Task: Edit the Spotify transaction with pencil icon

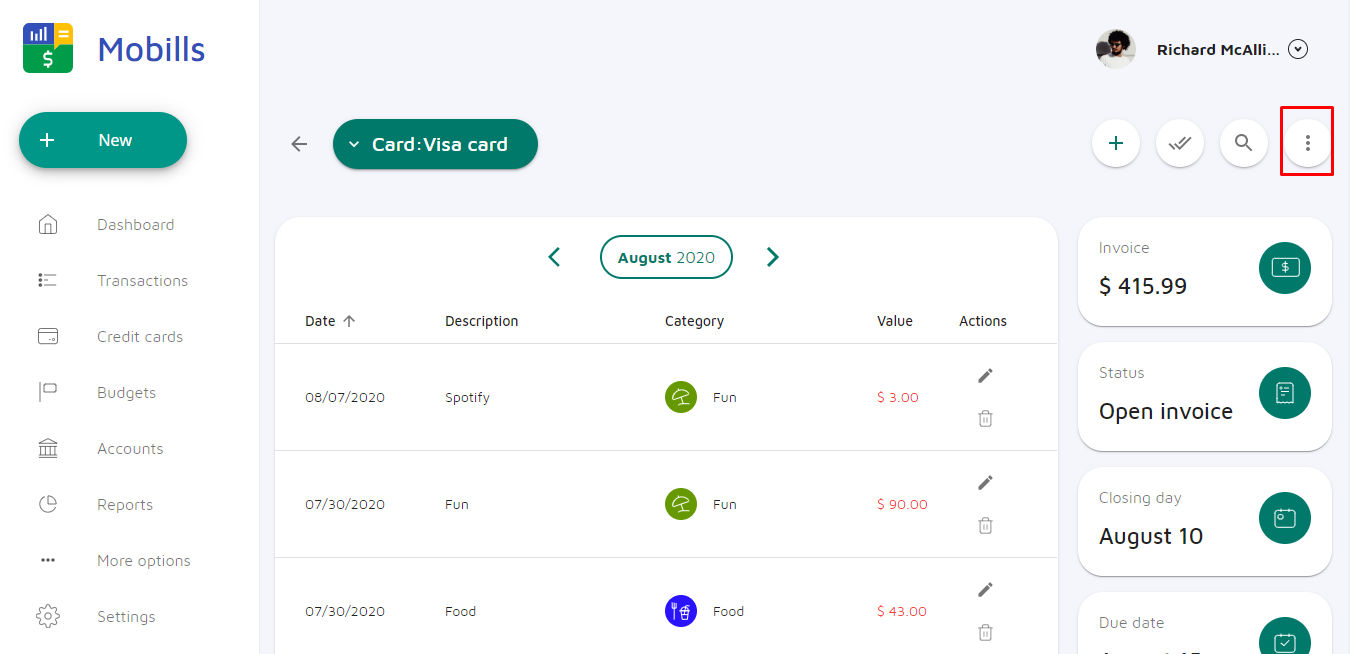Action: 985,375
